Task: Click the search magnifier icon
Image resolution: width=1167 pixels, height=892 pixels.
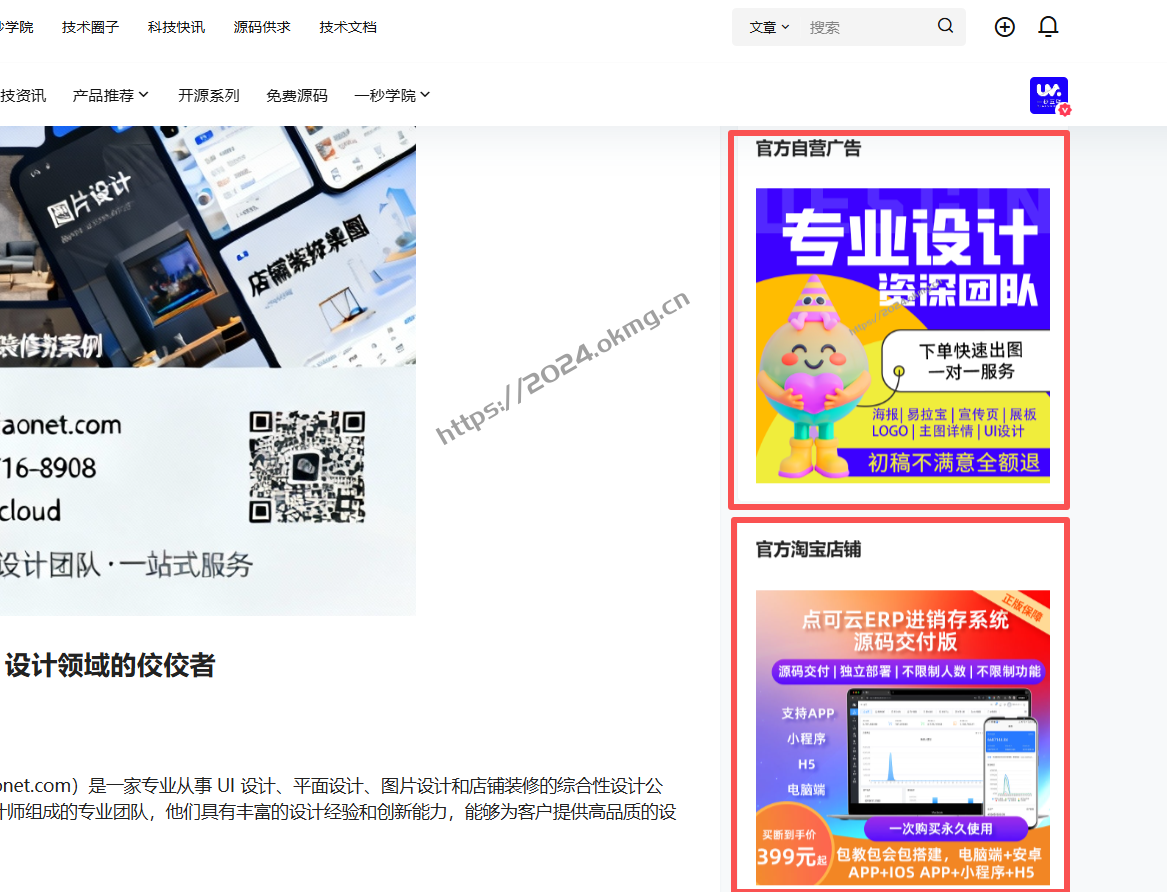Action: pos(944,26)
